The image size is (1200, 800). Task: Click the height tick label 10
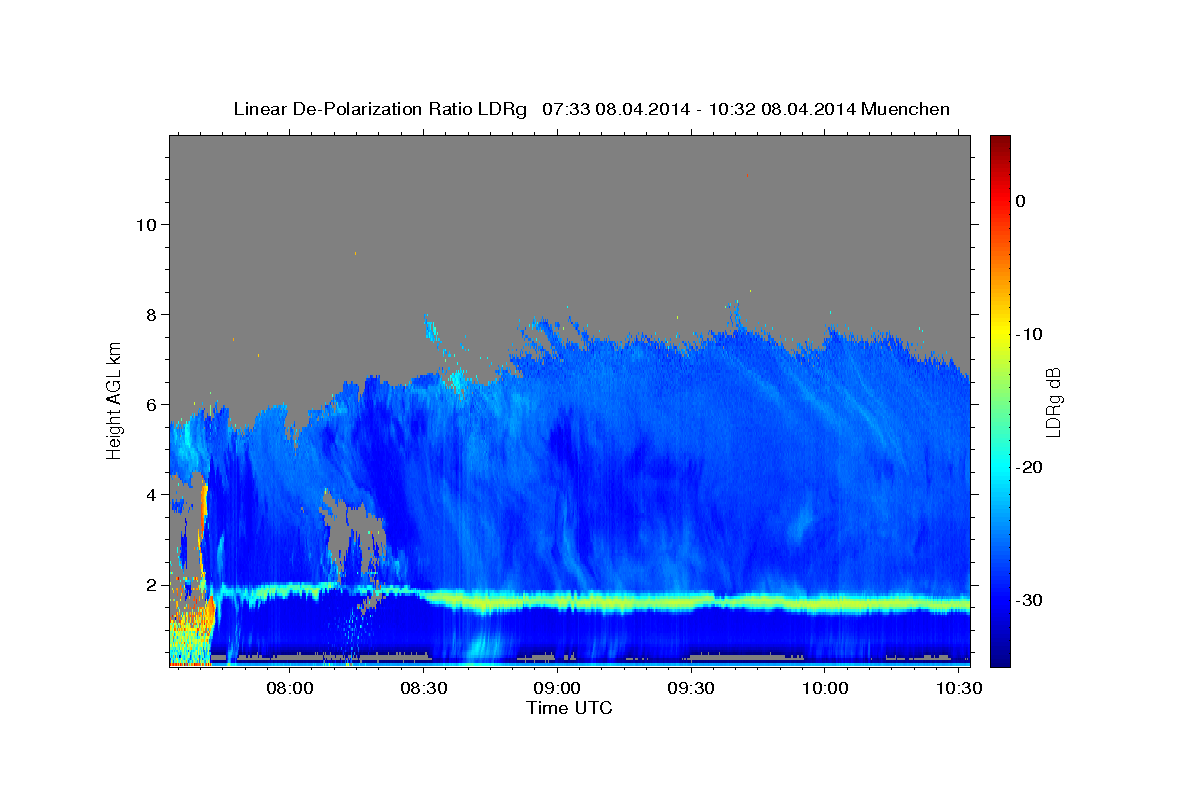pos(147,225)
